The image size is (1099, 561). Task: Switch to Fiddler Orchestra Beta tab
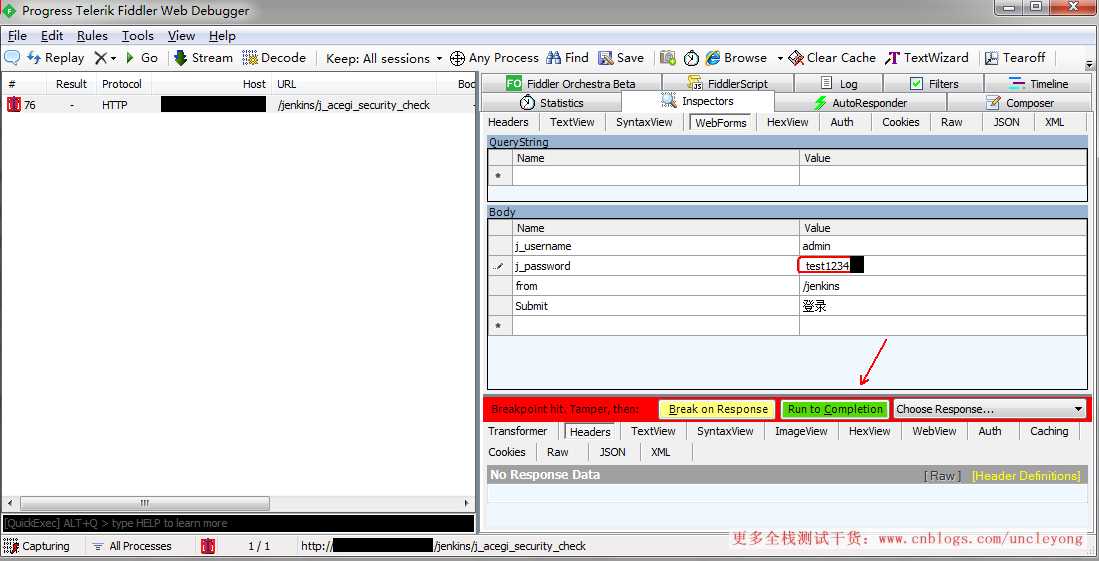click(571, 83)
